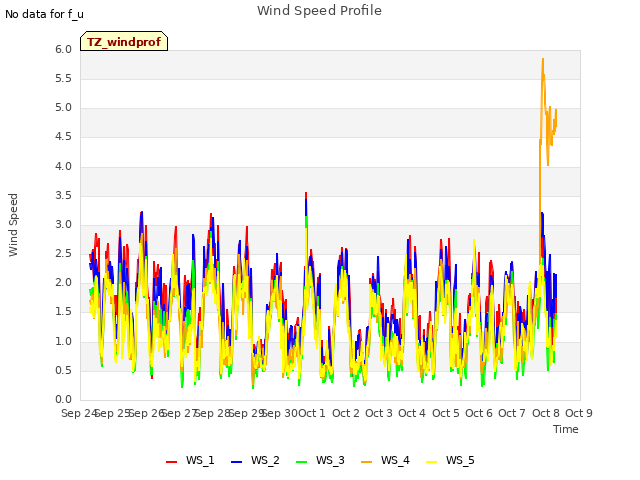Toggle the WS_2 legend label
The image size is (640, 480).
coord(265,460)
